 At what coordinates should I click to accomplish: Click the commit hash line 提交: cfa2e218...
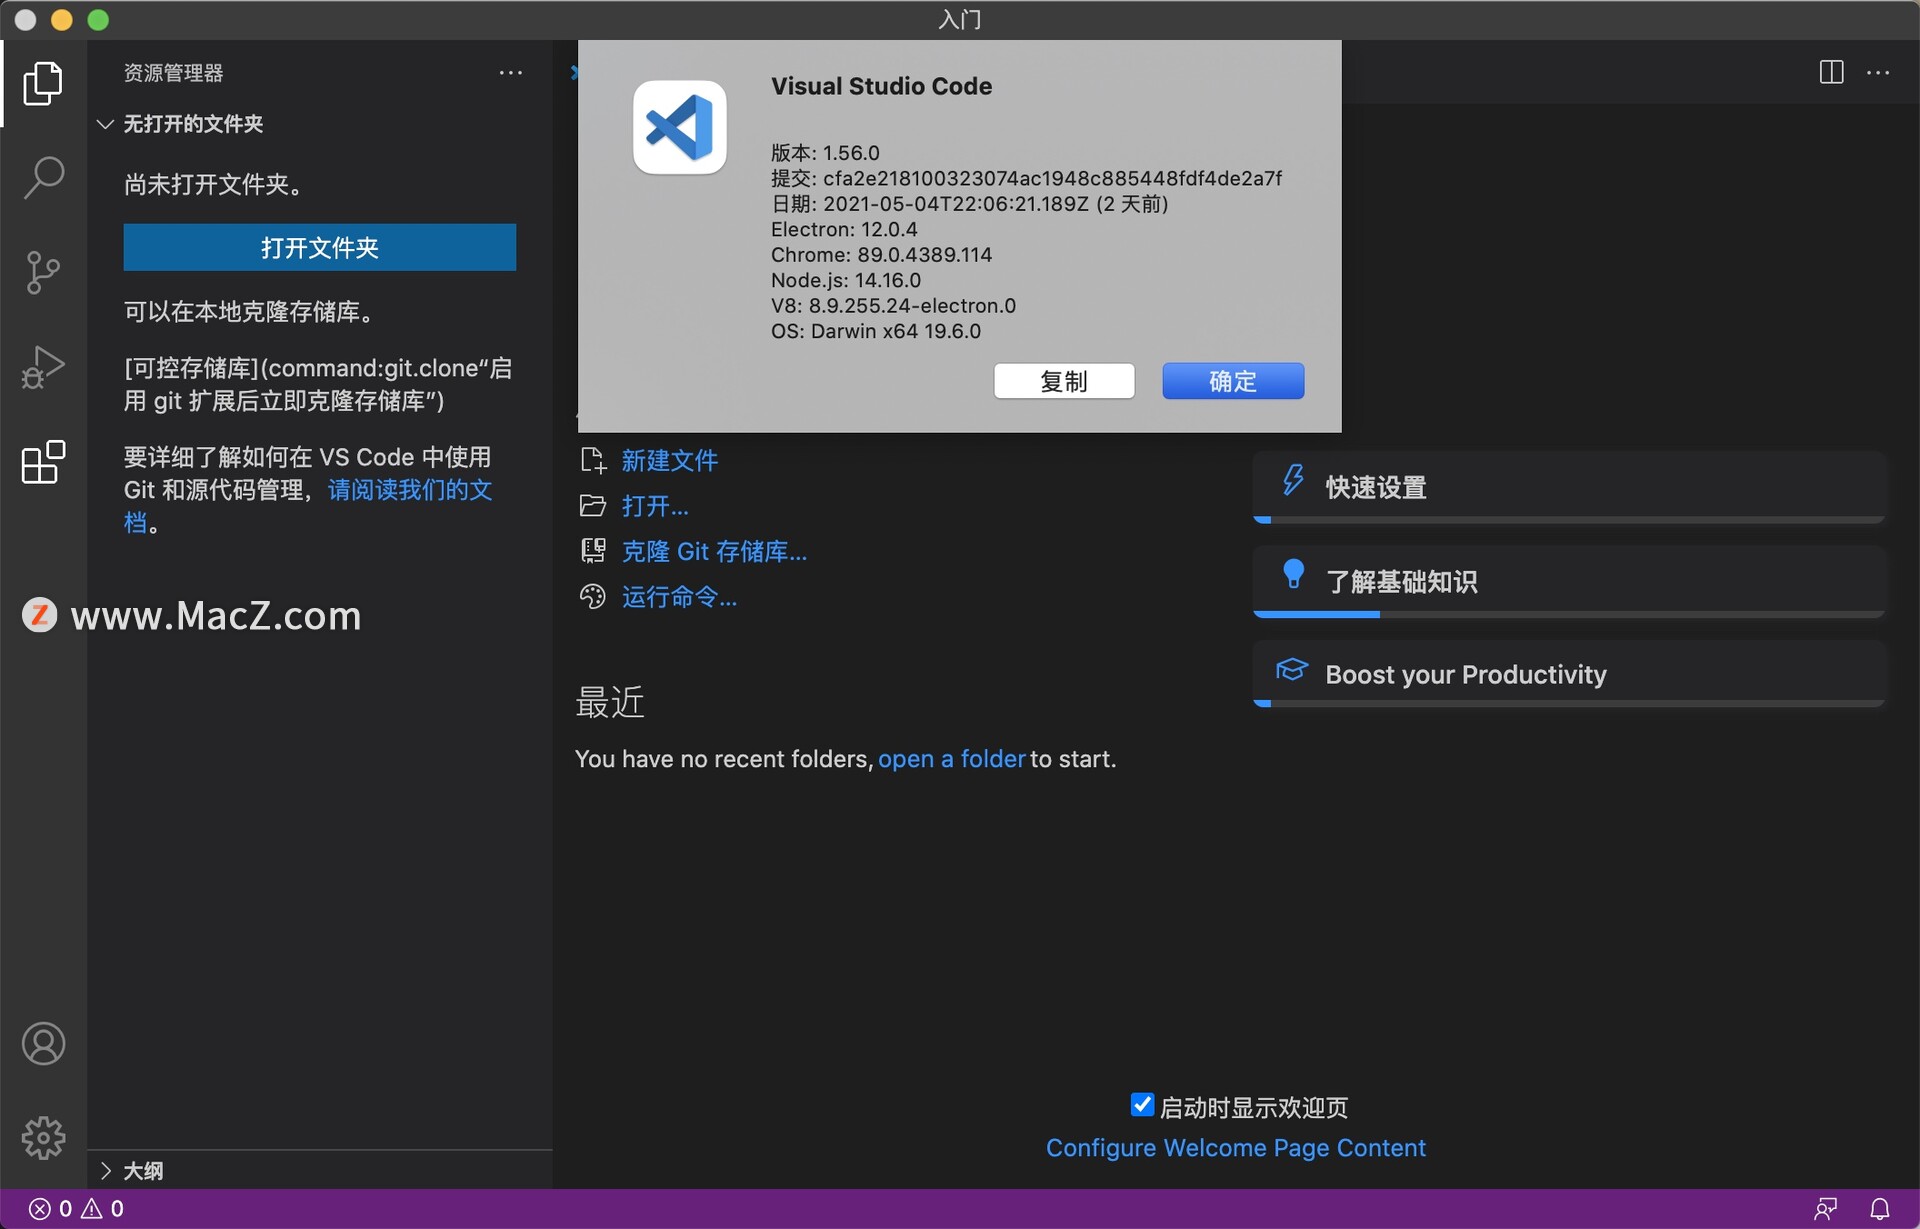(x=1026, y=178)
